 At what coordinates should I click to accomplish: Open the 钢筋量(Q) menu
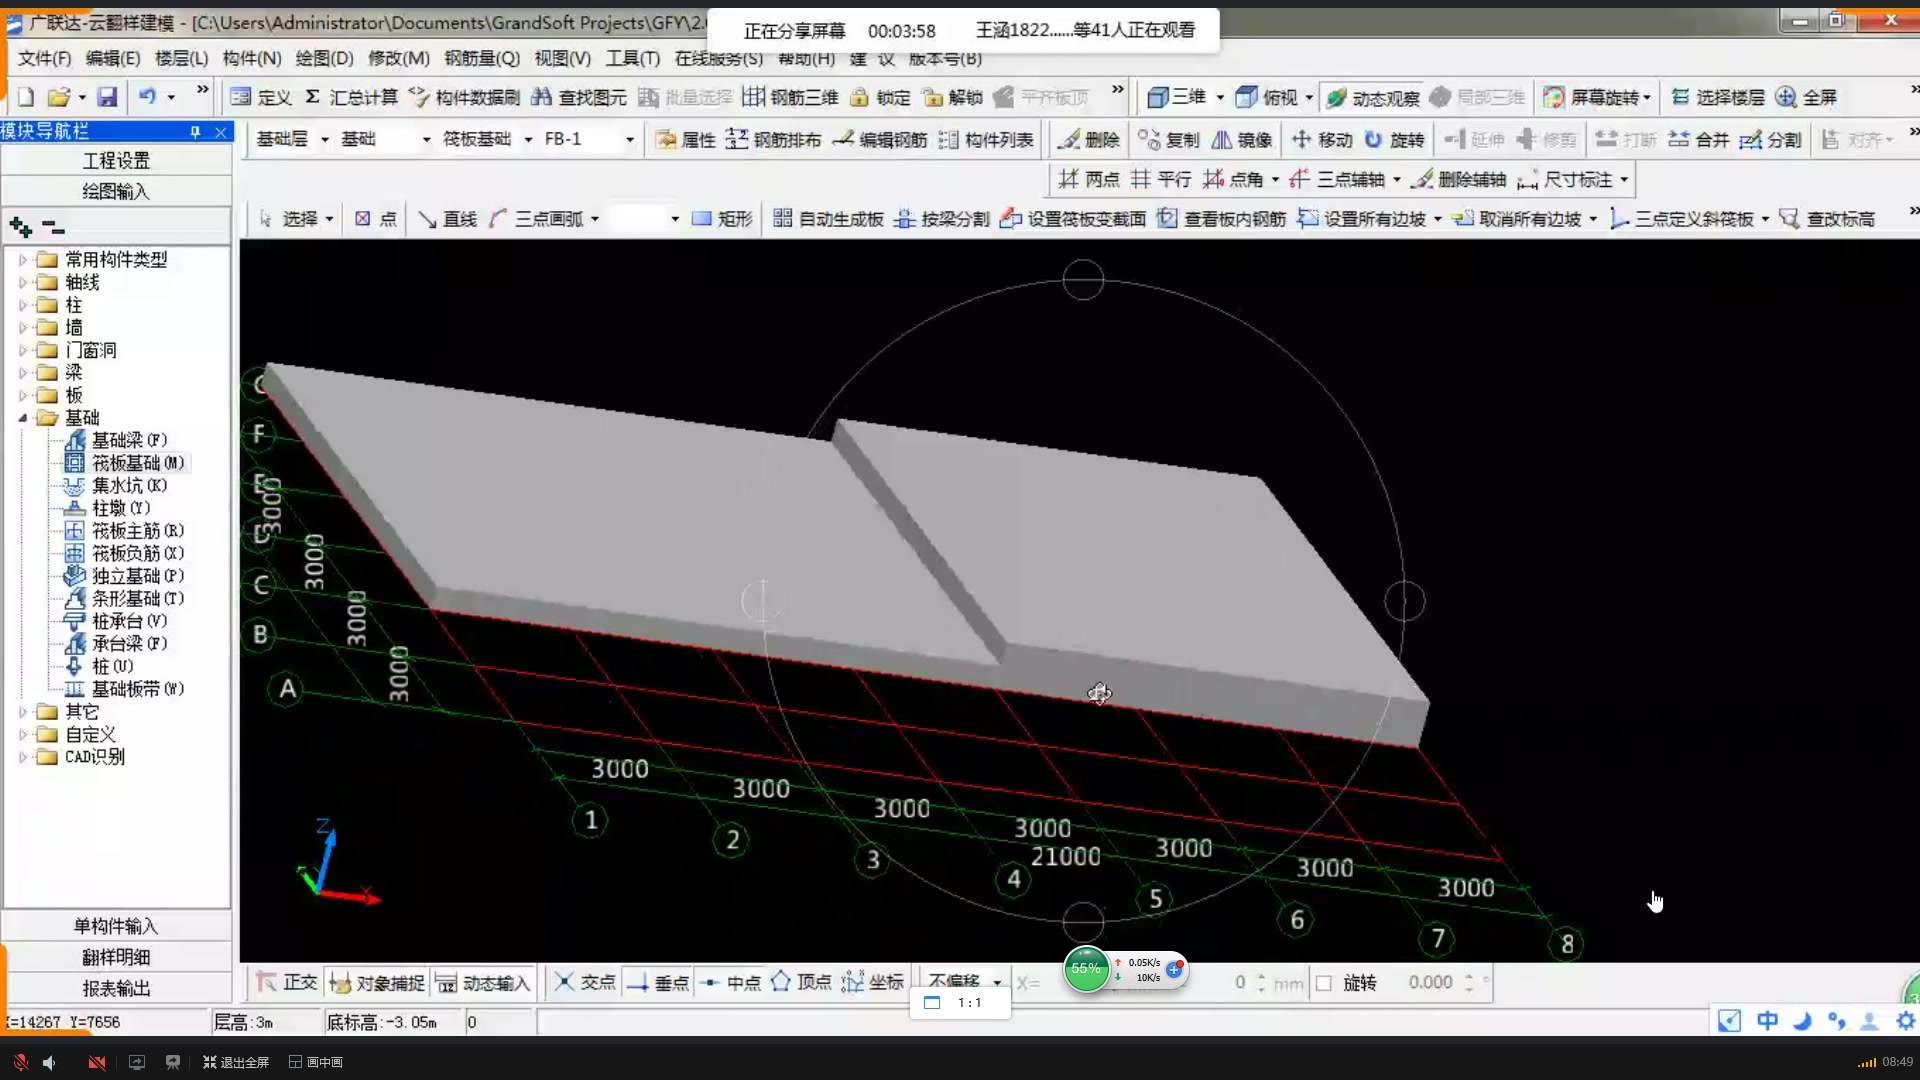(482, 58)
